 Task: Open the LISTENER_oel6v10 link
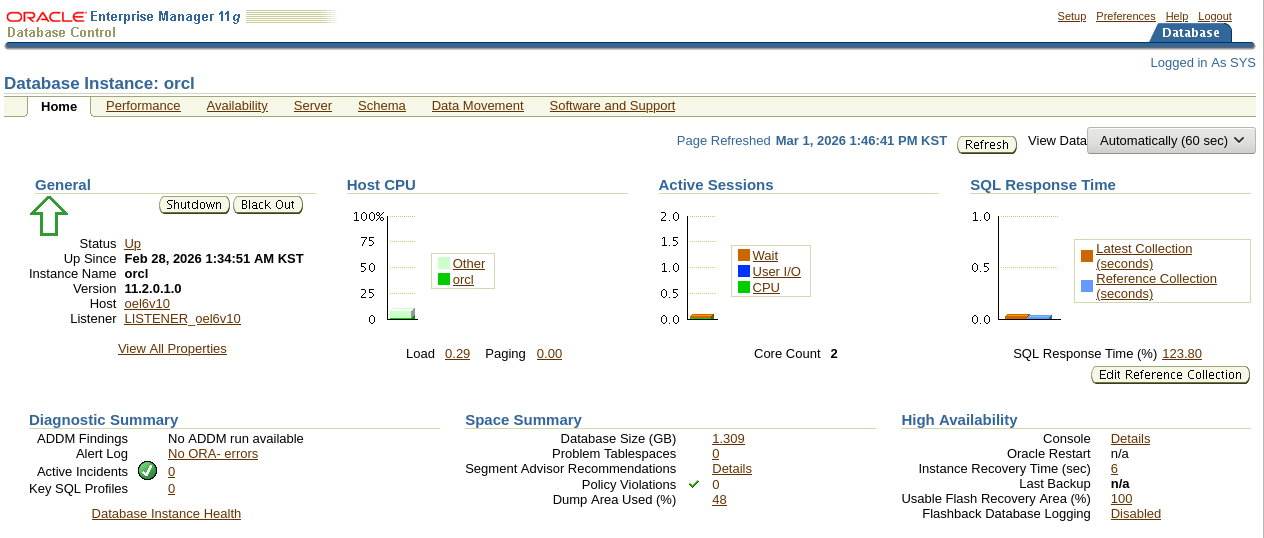(x=182, y=319)
